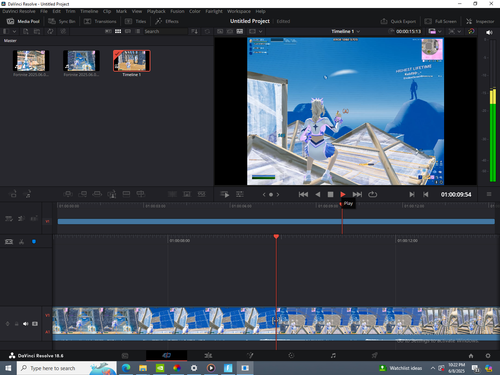
Task: Mute audio with the speaker icon
Action: 489,32
